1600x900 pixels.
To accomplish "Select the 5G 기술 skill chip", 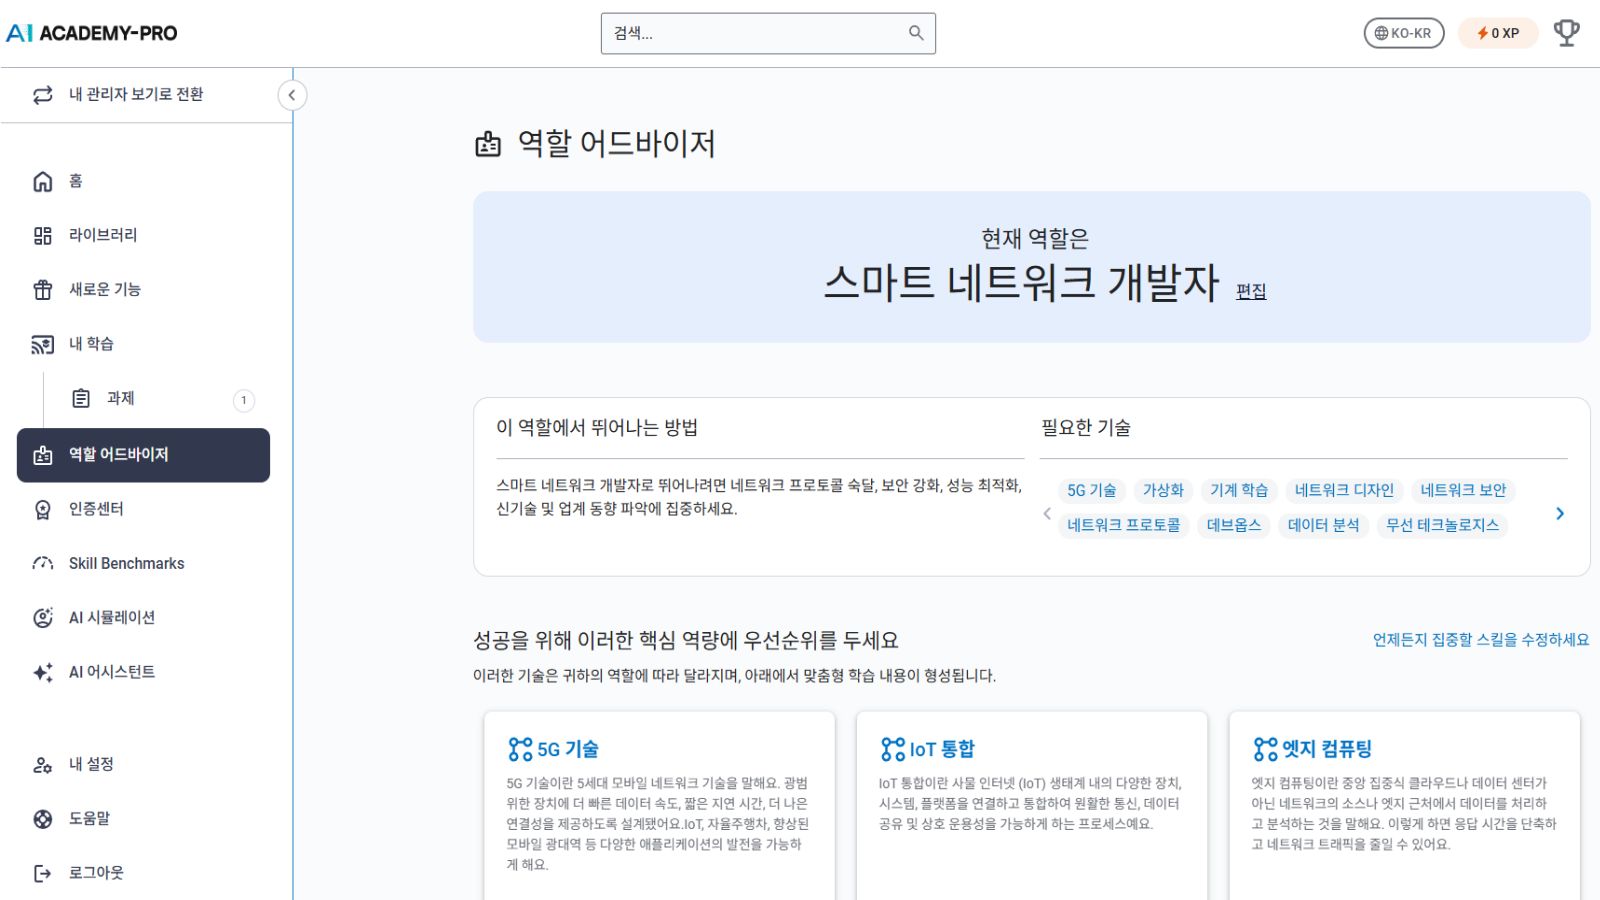I will [1091, 490].
